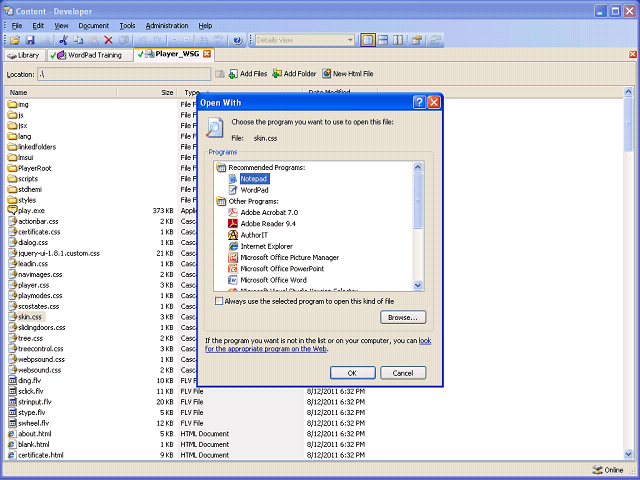Click Cancel in Open With dialog
640x480 pixels.
click(403, 373)
